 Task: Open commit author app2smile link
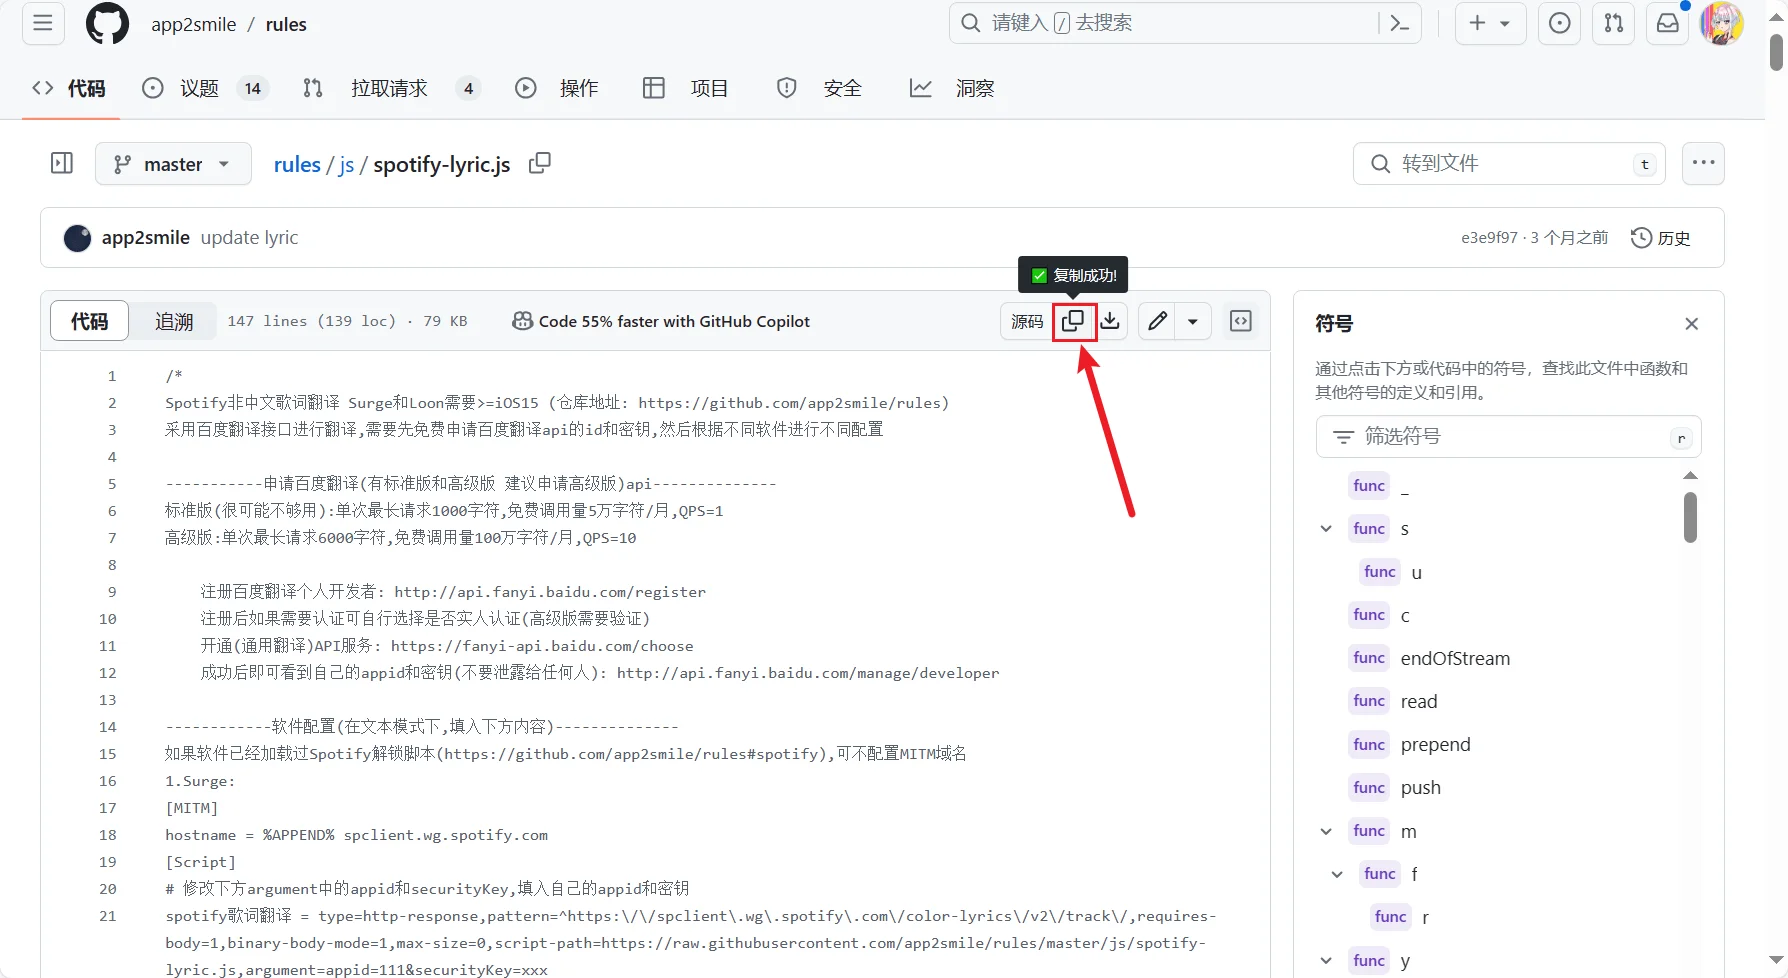(145, 237)
